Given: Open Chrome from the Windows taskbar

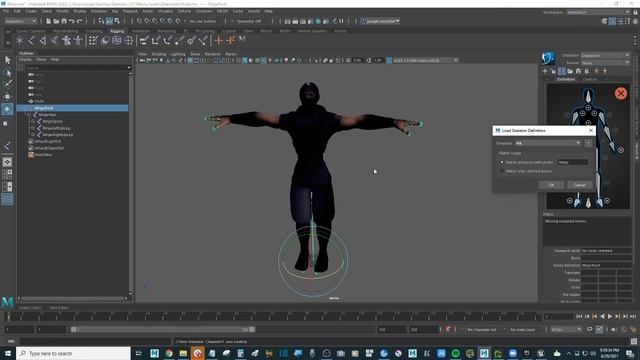Looking at the screenshot, I should pyautogui.click(x=169, y=353).
